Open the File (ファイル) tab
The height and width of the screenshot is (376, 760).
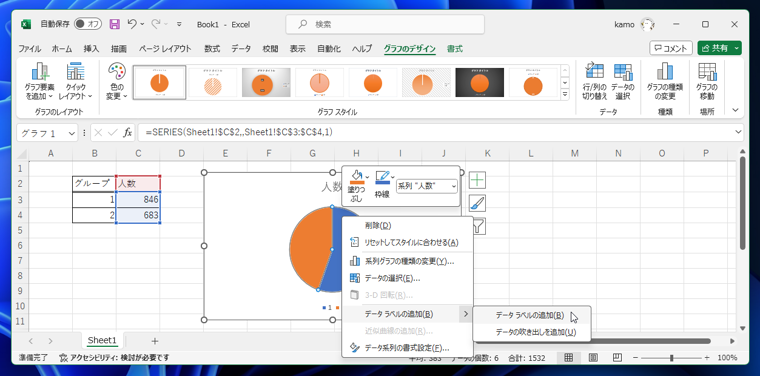point(29,48)
